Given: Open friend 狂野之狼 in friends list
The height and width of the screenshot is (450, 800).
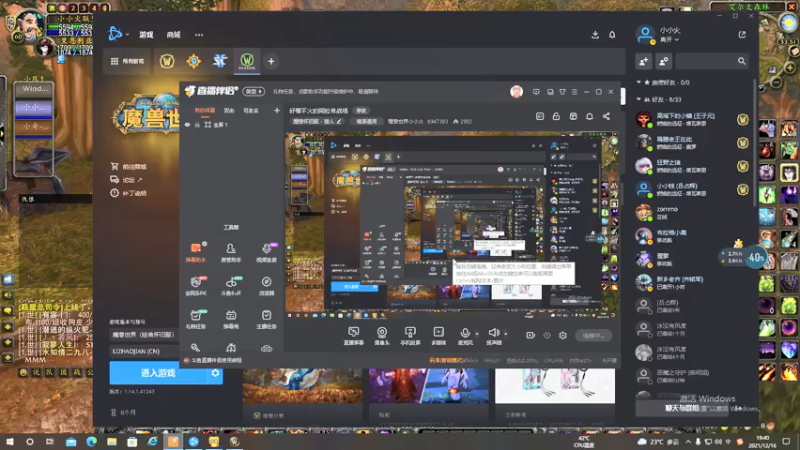Looking at the screenshot, I should tap(692, 166).
